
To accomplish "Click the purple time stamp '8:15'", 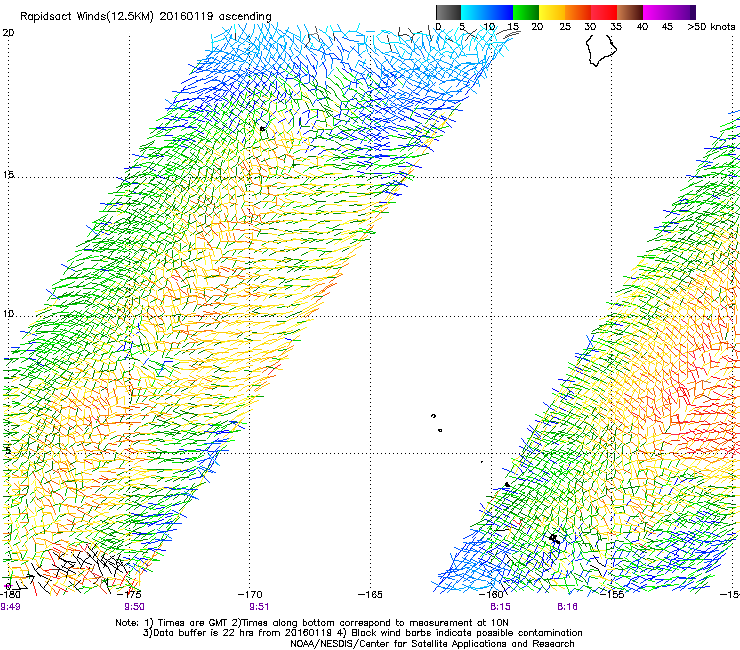I will pyautogui.click(x=500, y=607).
